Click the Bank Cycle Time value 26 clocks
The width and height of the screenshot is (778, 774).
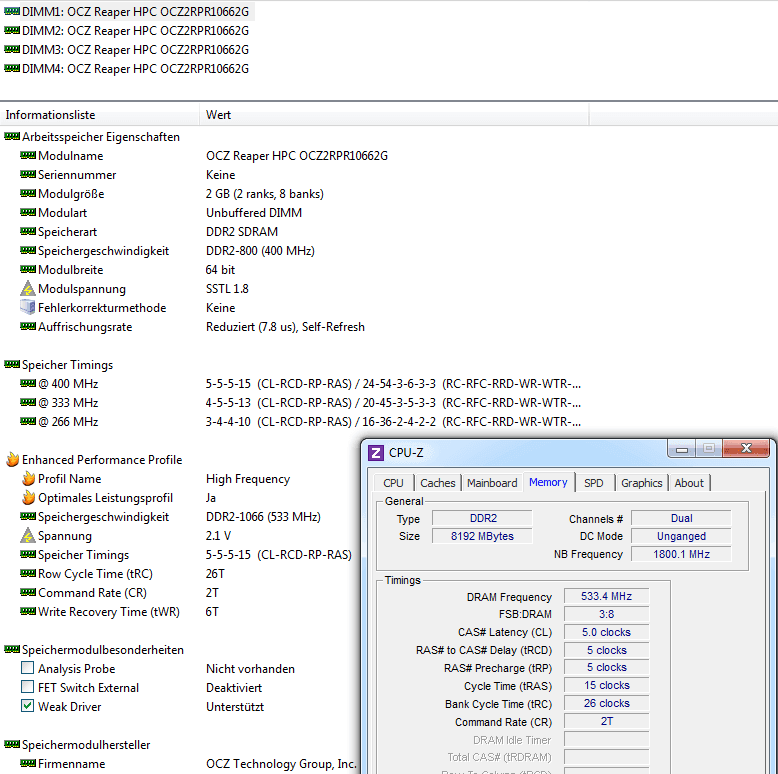[606, 703]
